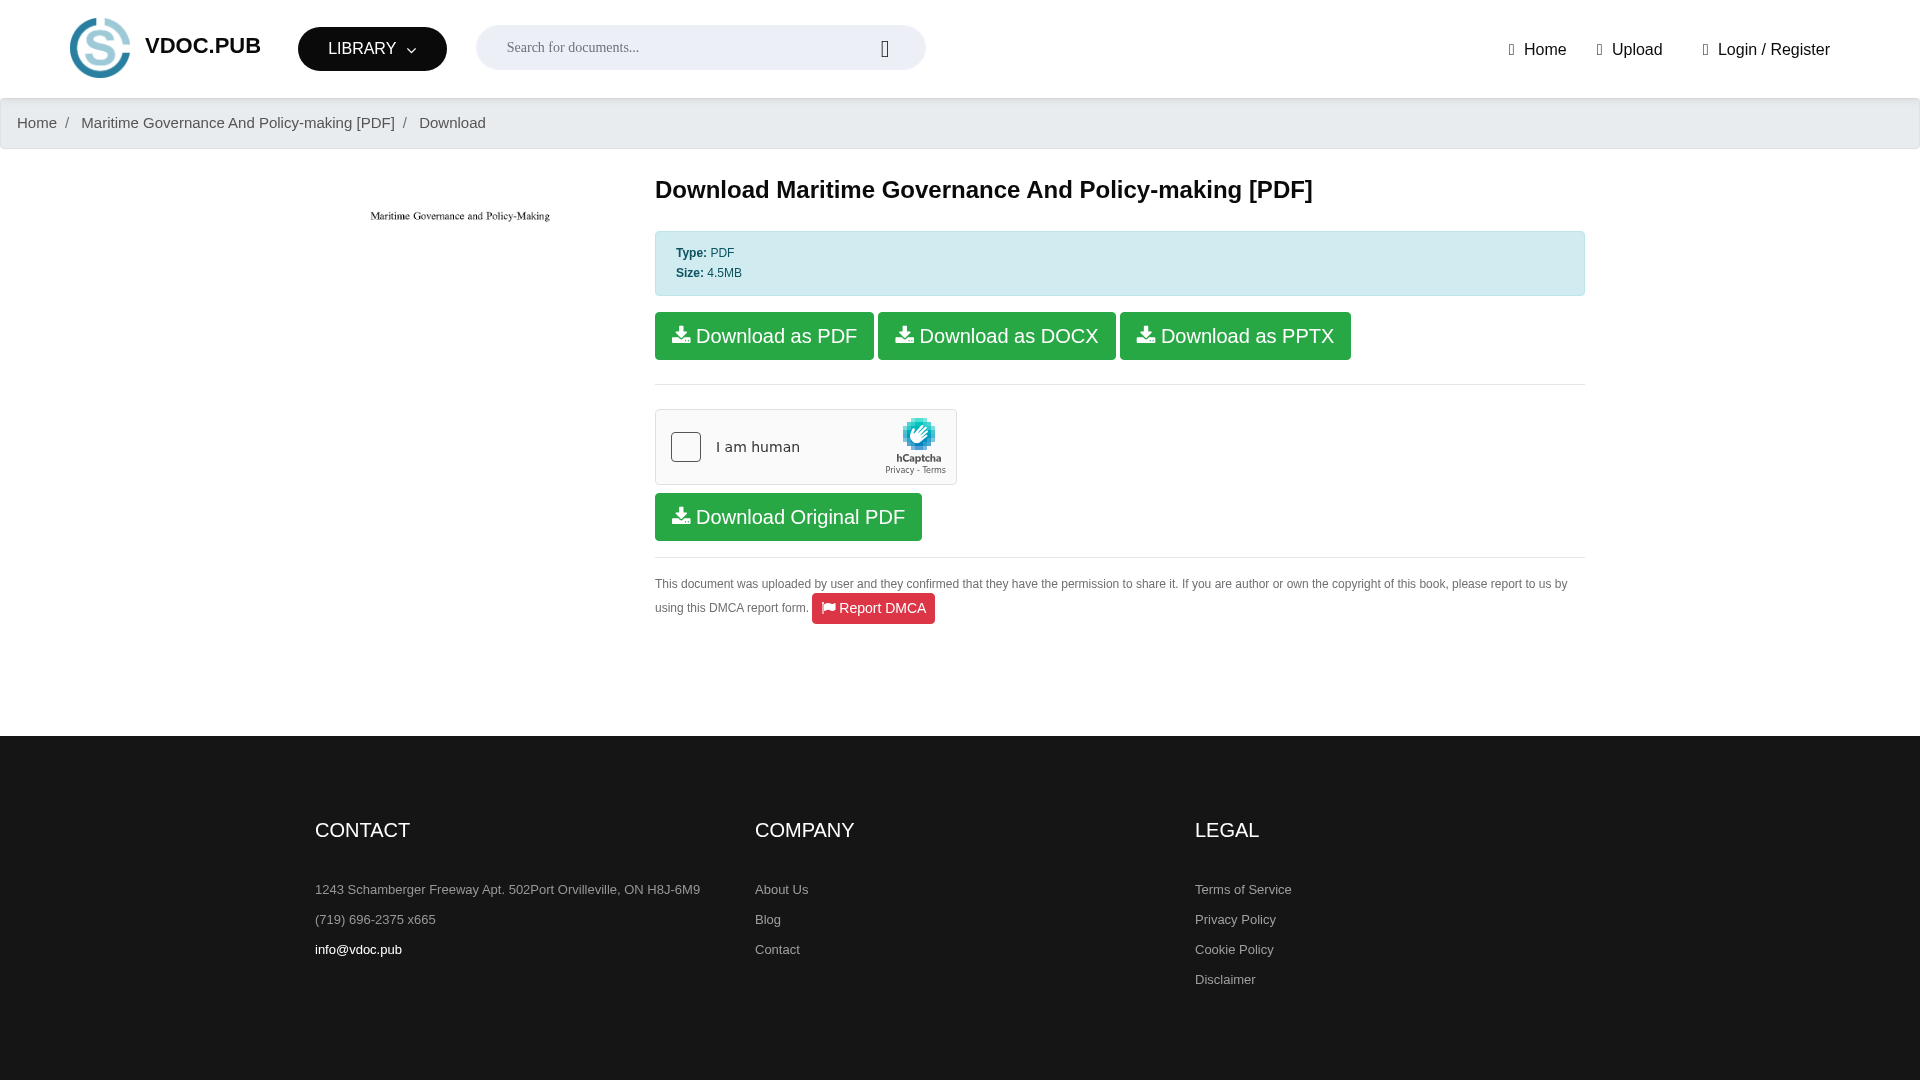Click the phone number (719) 696-2375 x665
Viewport: 1920px width, 1080px height.
click(x=375, y=920)
